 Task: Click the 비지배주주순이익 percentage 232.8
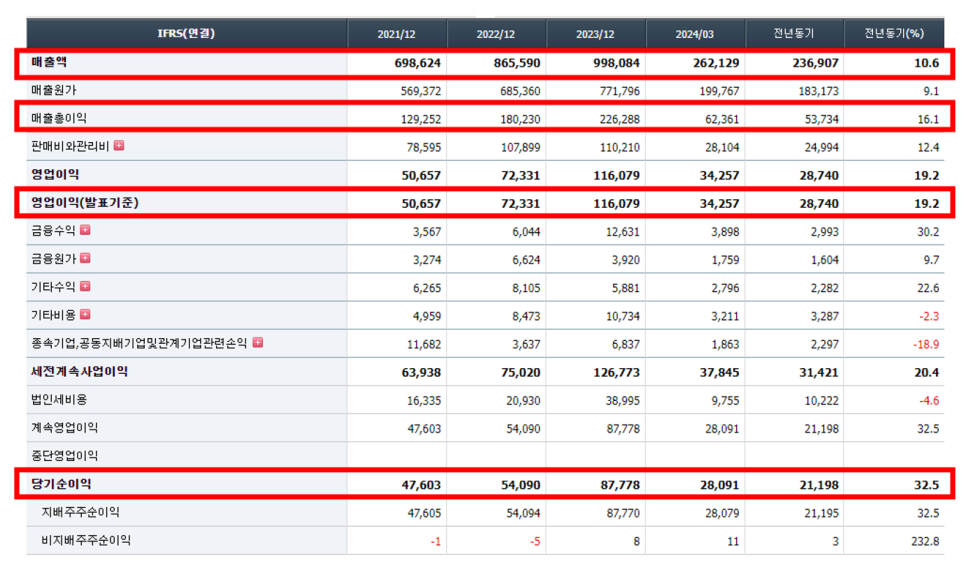pos(925,542)
